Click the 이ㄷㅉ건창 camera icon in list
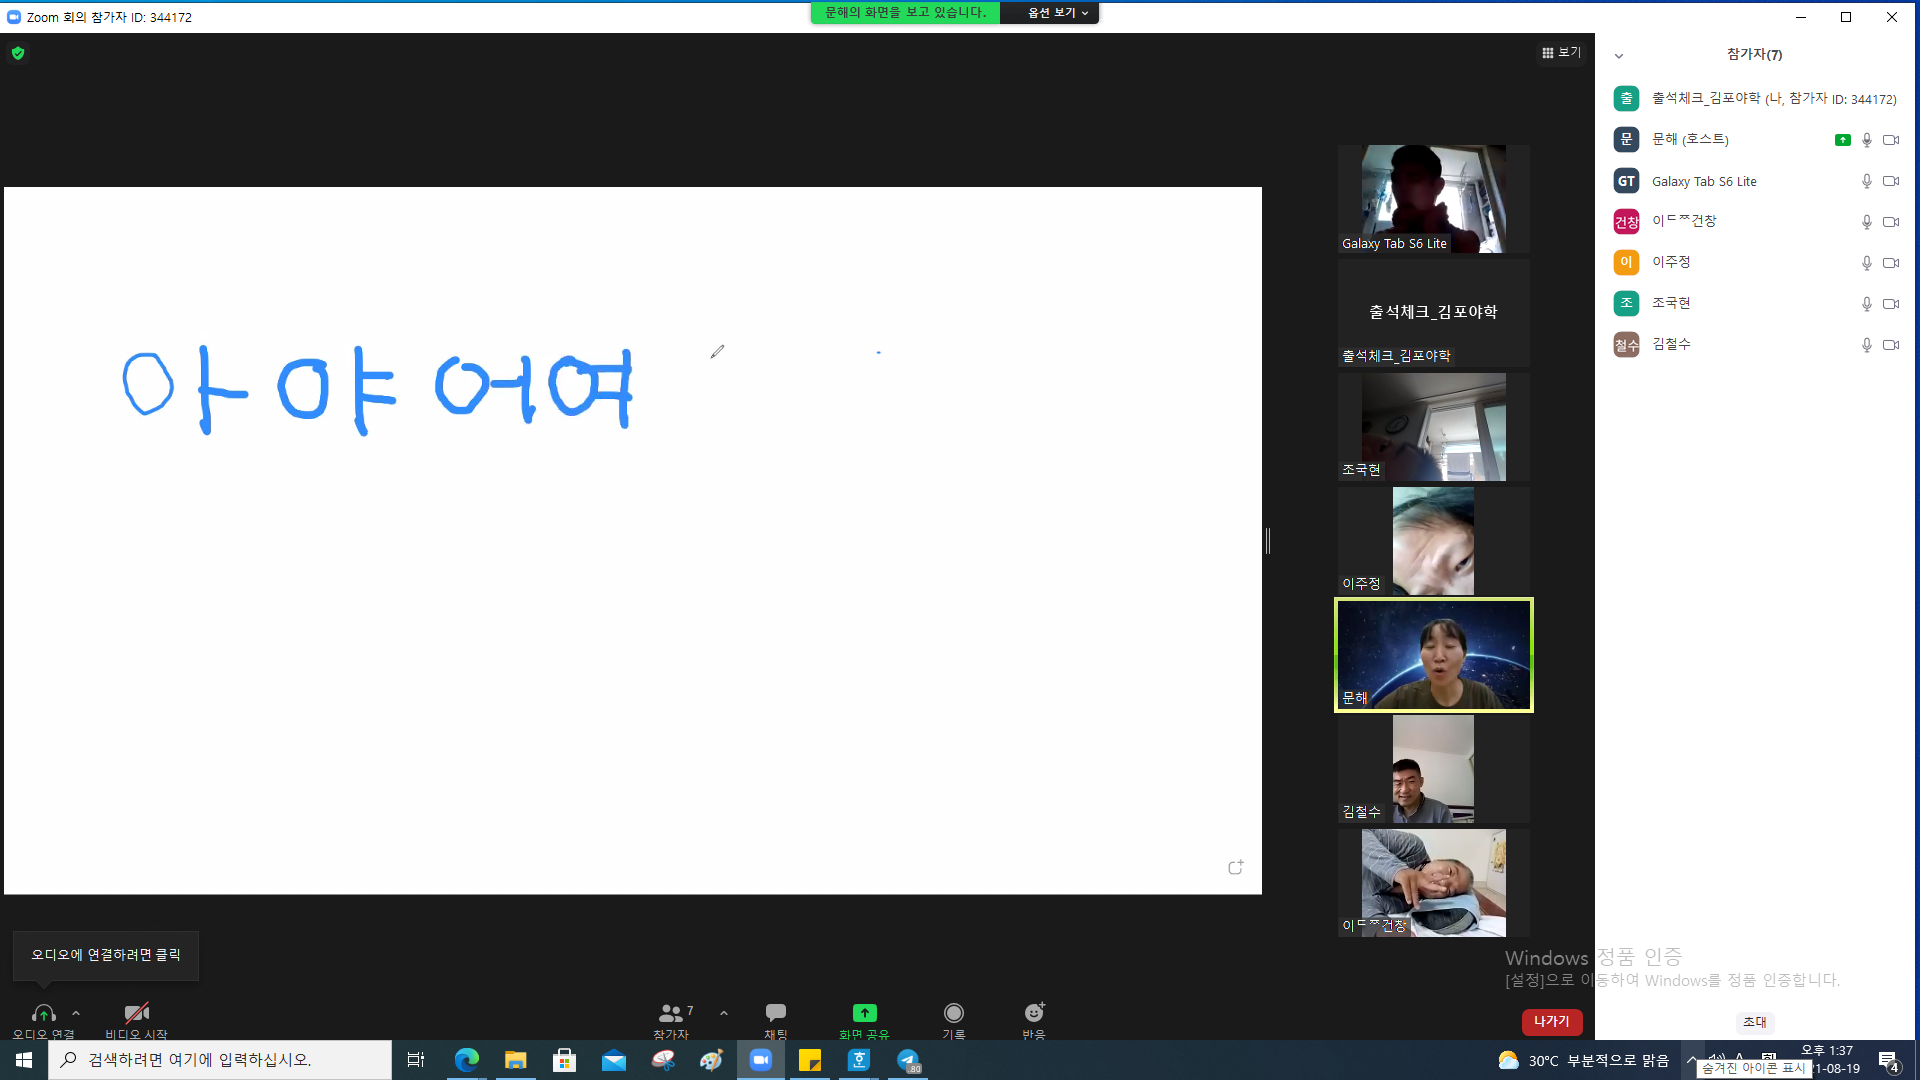Viewport: 1920px width, 1080px height. pyautogui.click(x=1891, y=222)
